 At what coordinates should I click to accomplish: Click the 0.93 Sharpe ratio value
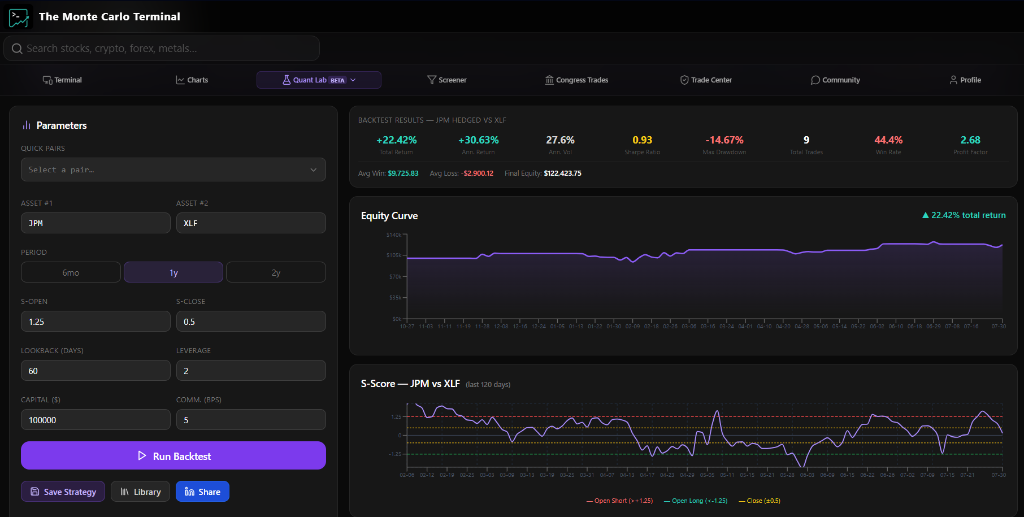click(x=642, y=140)
